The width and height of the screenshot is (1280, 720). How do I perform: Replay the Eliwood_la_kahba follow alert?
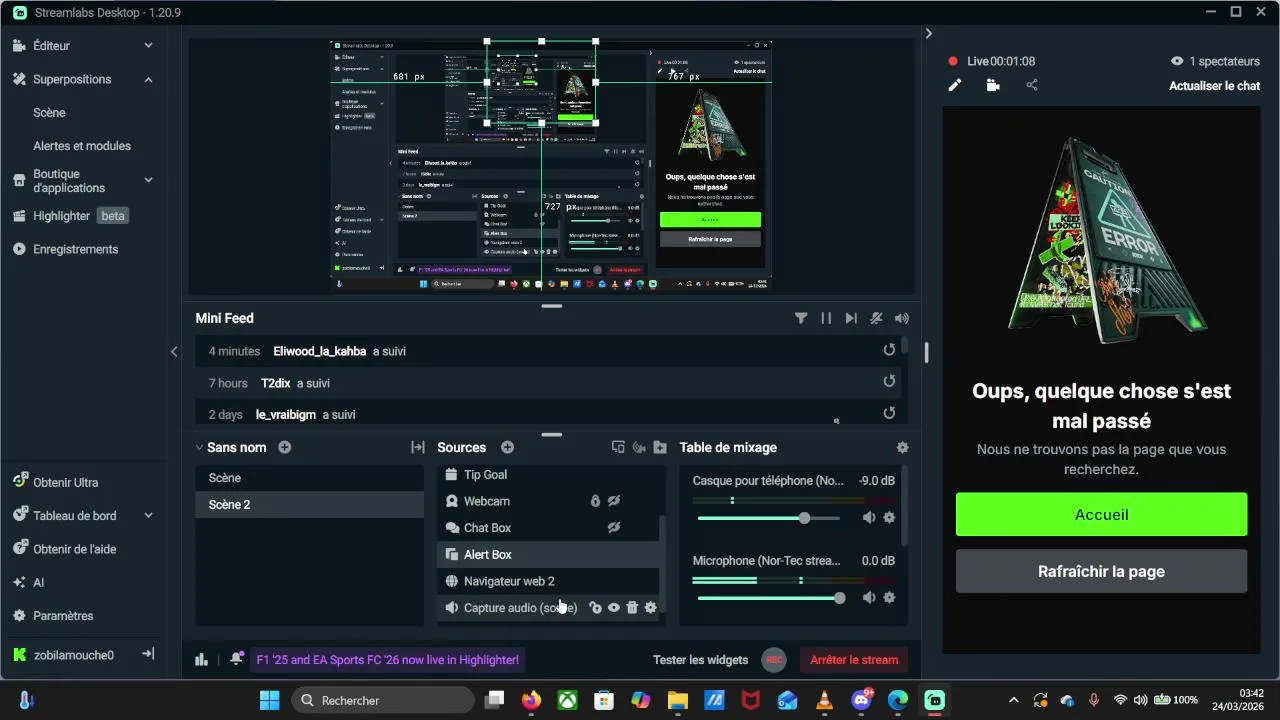889,350
